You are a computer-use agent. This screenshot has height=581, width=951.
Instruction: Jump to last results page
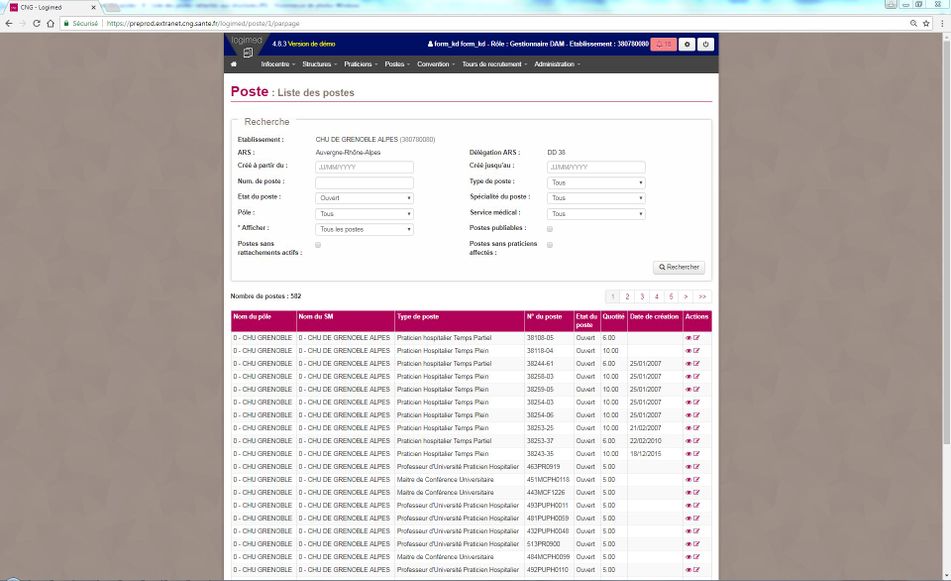[702, 297]
